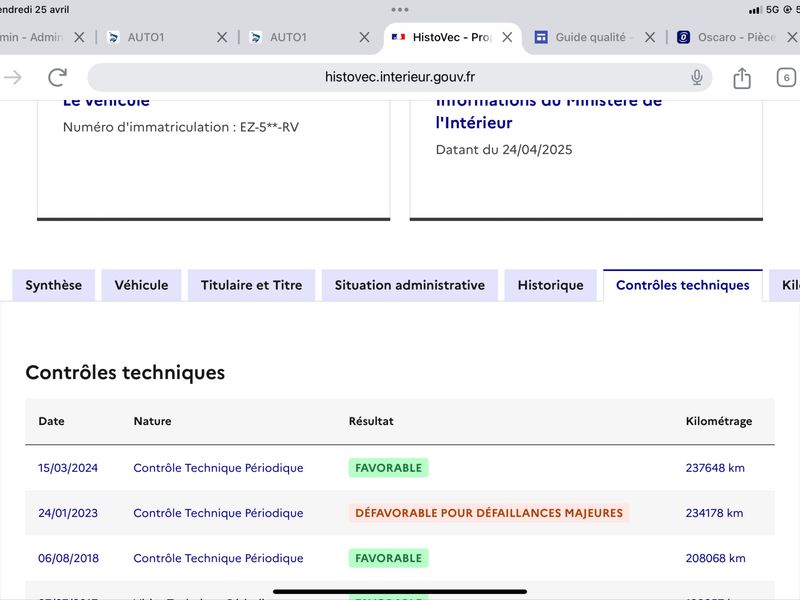The height and width of the screenshot is (600, 800).
Task: Click the Date column header
Action: point(52,421)
